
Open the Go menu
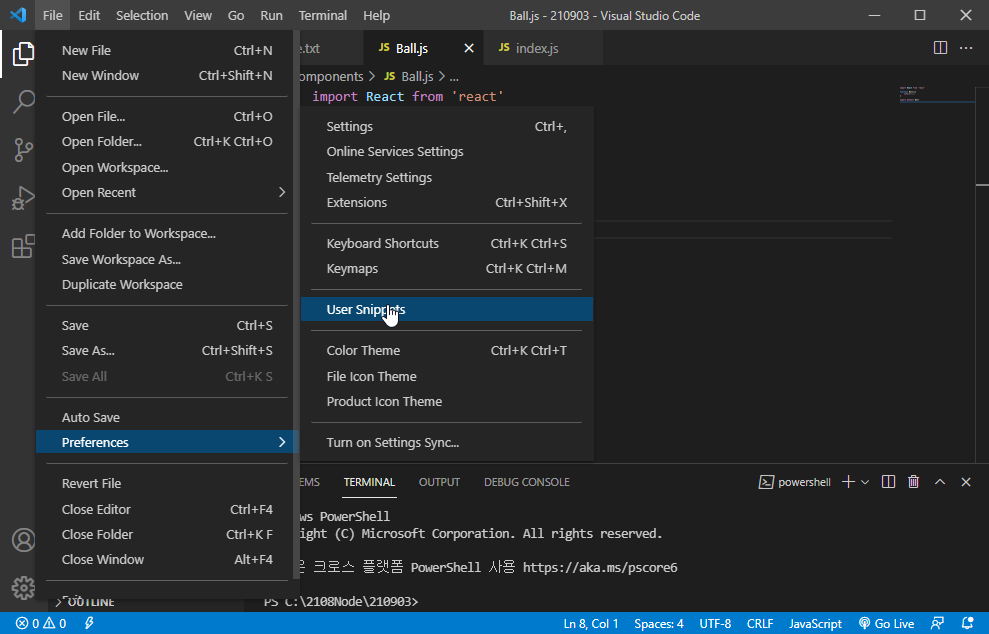(x=235, y=15)
